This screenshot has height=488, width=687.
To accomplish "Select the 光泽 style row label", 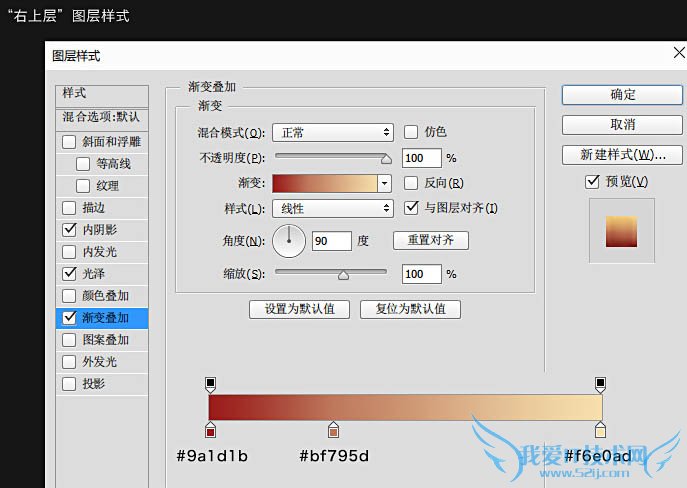I will point(93,274).
